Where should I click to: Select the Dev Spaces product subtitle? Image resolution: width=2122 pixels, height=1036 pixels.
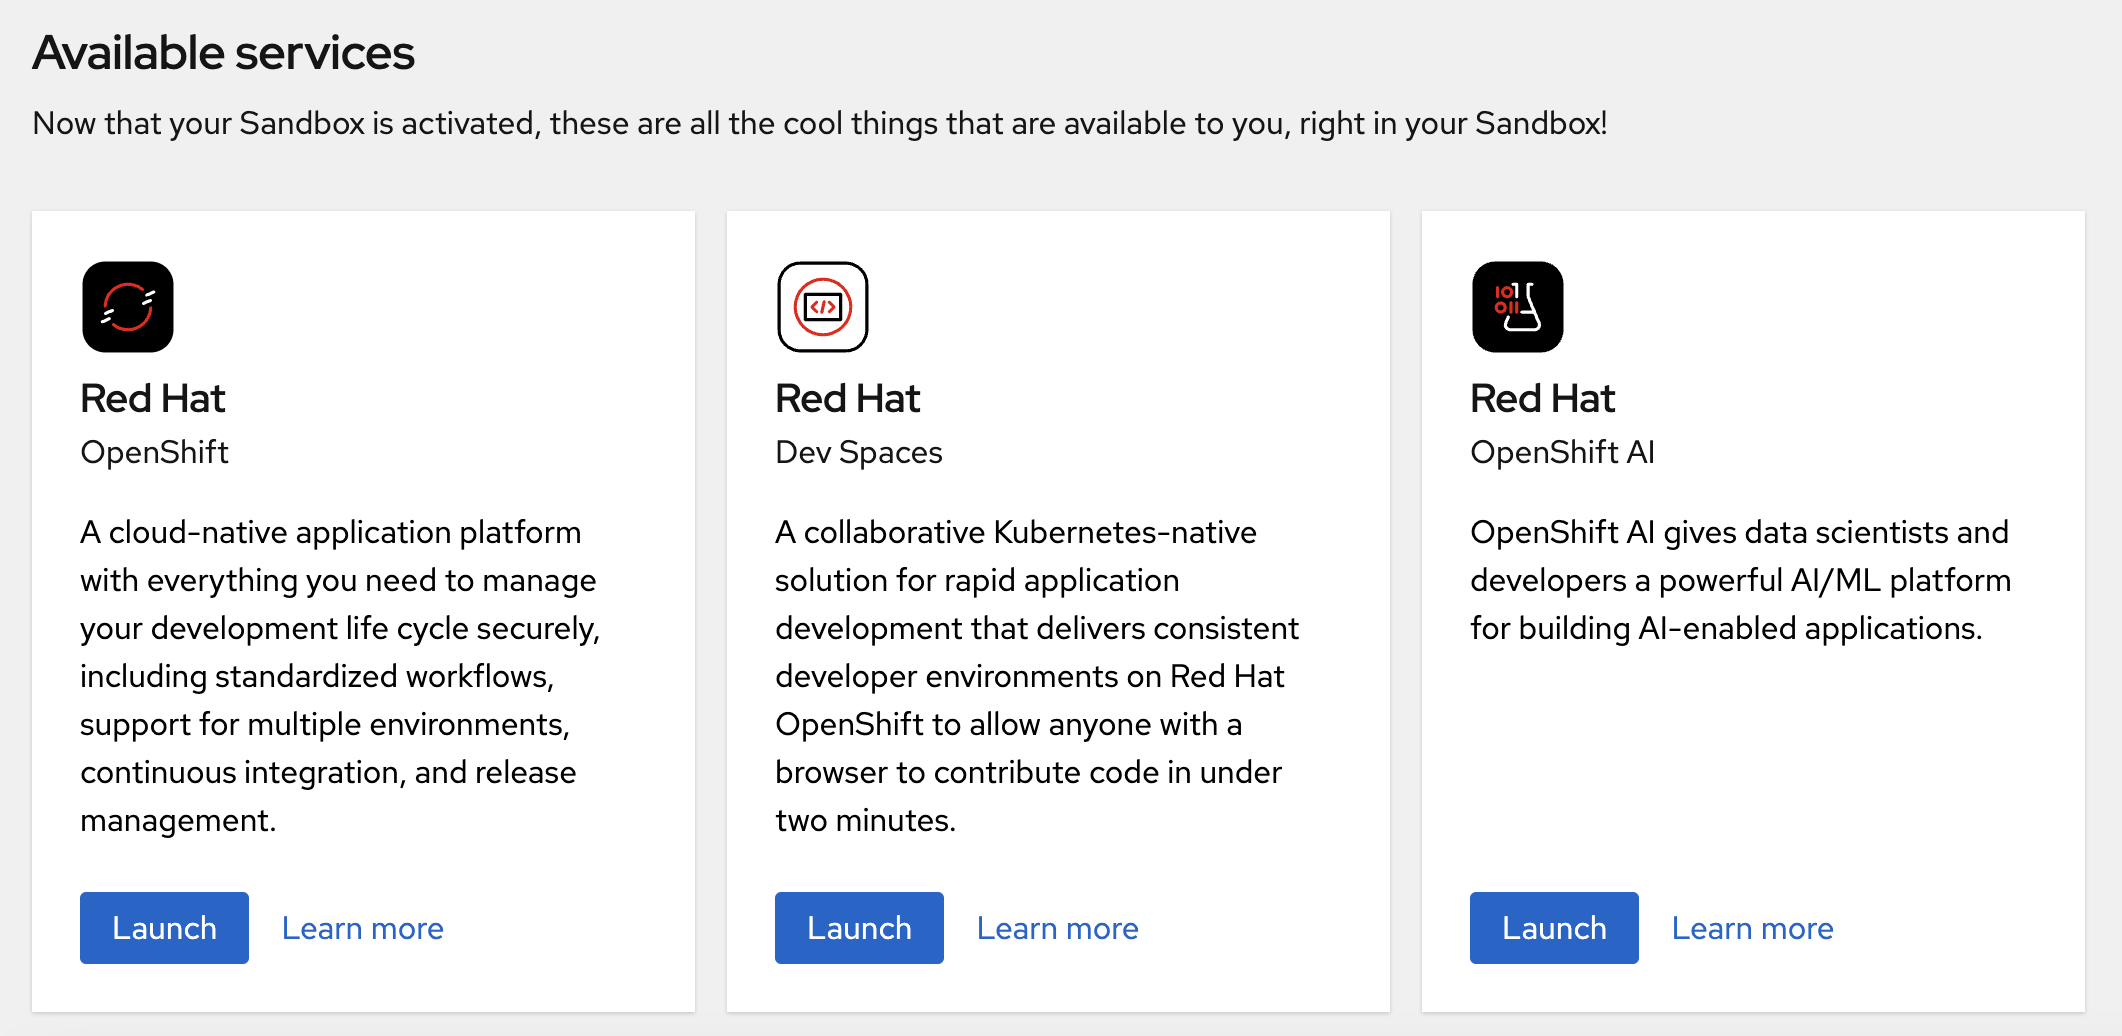(x=859, y=452)
